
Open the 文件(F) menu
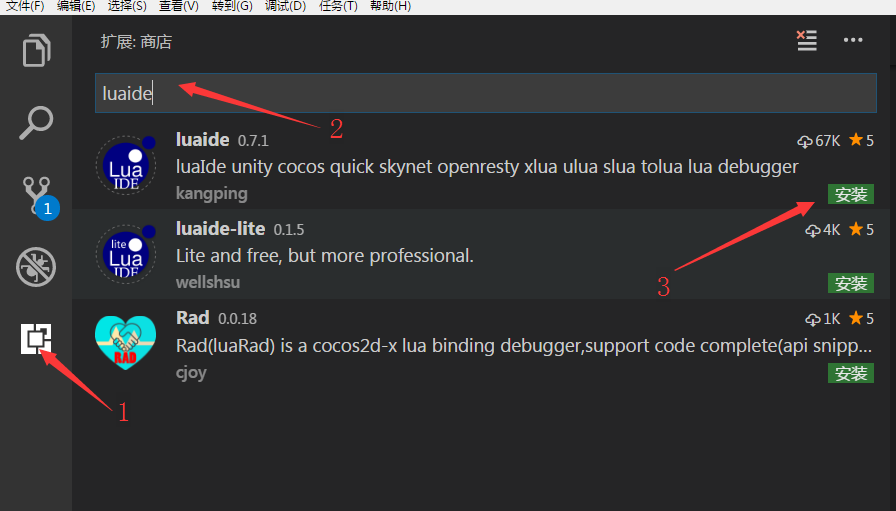click(25, 6)
